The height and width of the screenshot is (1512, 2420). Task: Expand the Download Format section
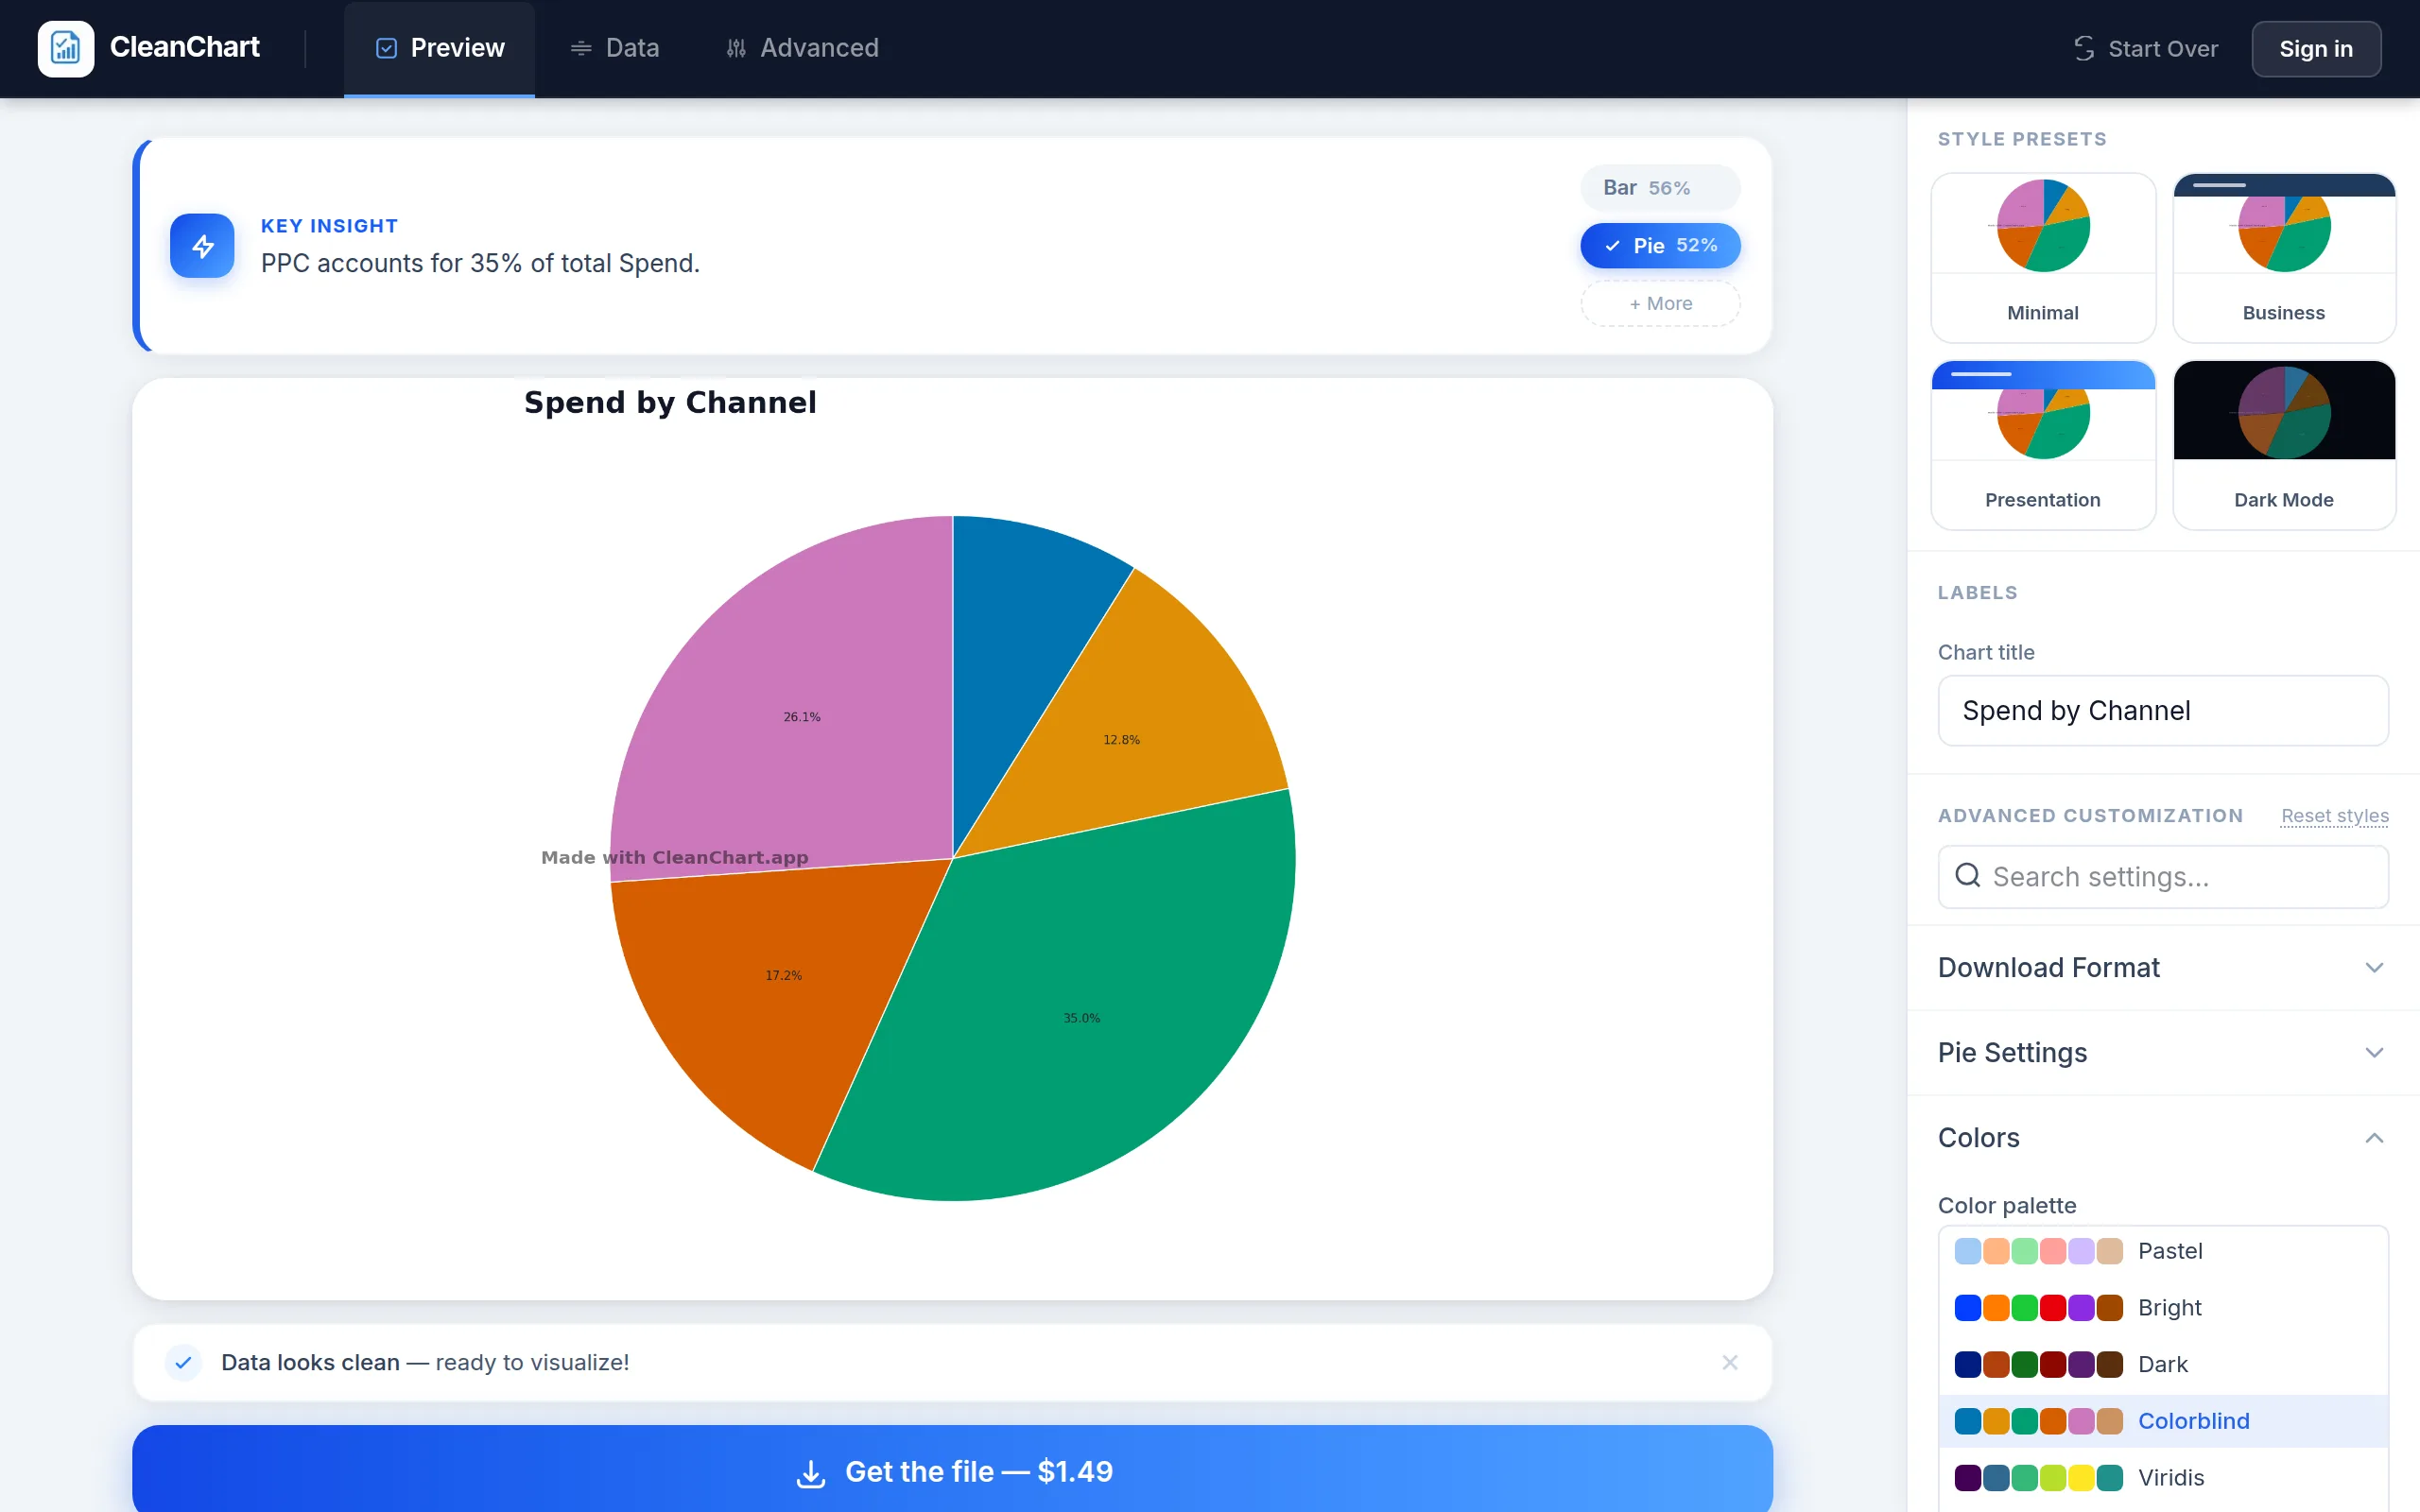2163,968
